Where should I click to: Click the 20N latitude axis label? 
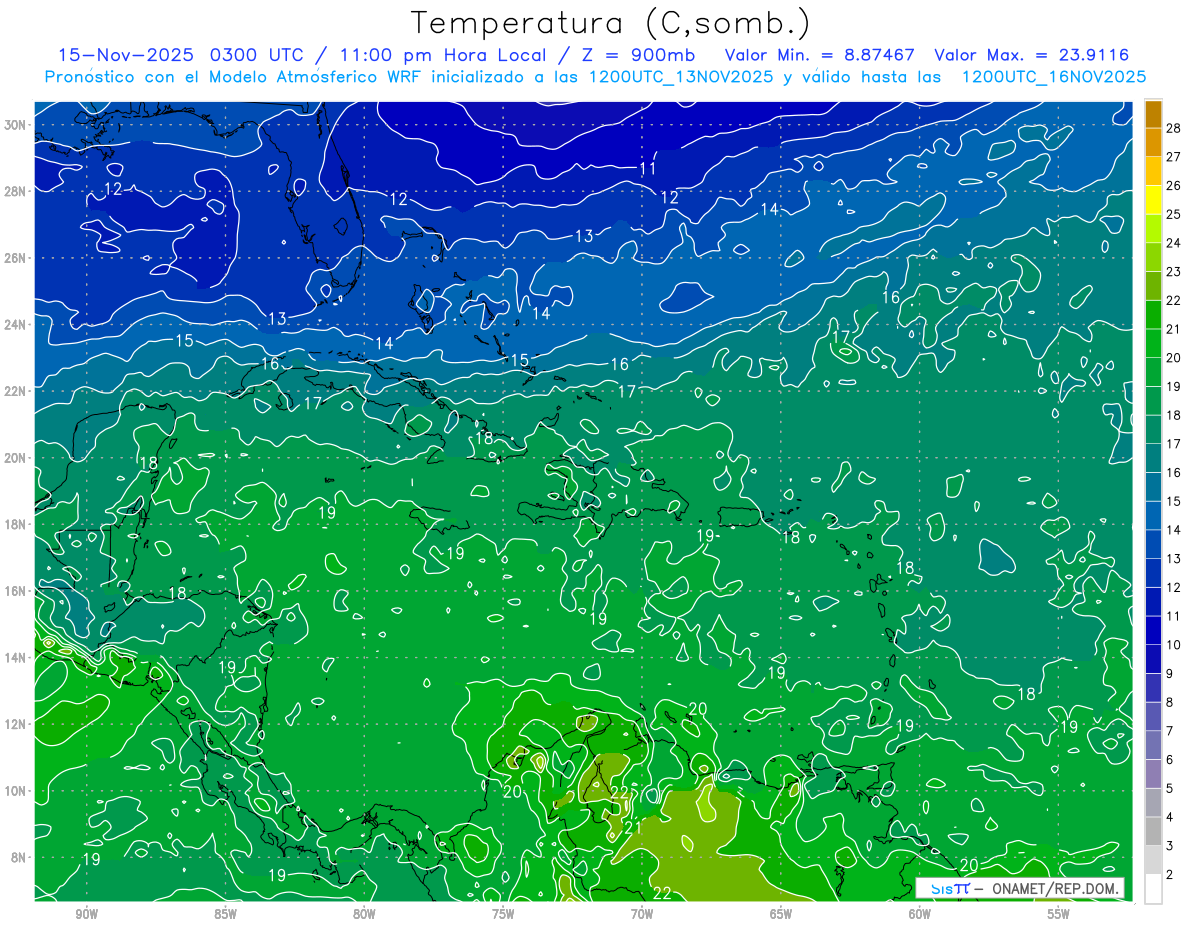(16, 458)
